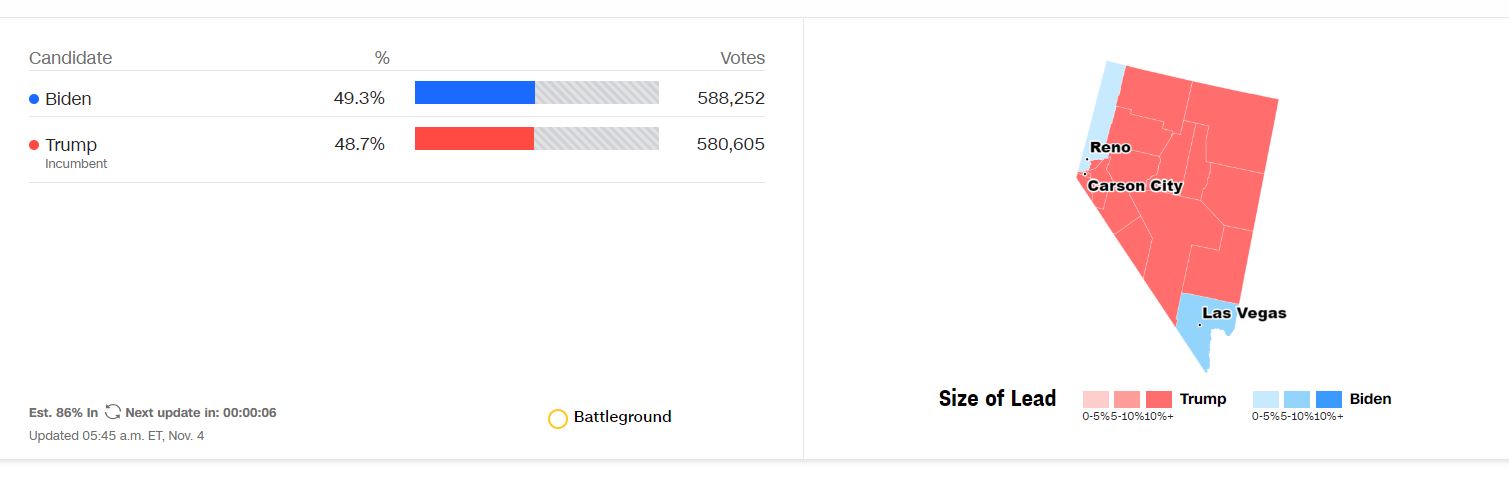Click the Candidate column header
Image resolution: width=1509 pixels, height=481 pixels.
pyautogui.click(x=70, y=58)
